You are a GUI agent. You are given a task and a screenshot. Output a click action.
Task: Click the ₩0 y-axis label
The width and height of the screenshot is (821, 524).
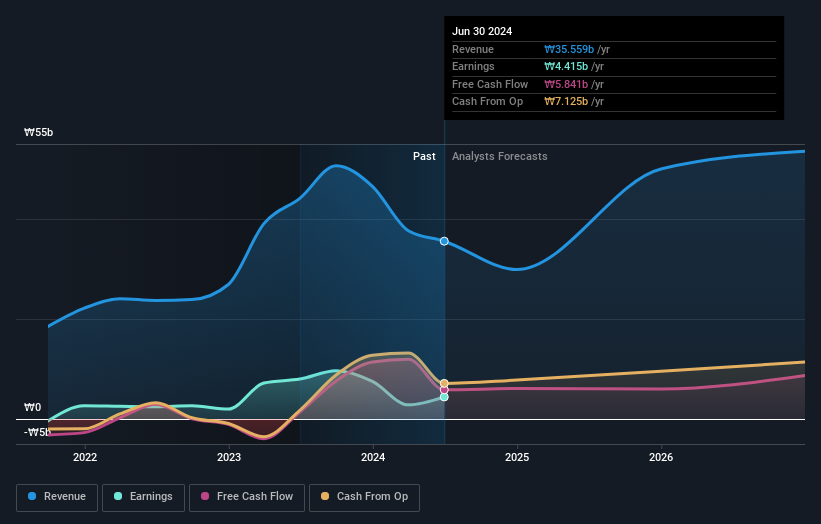32,407
